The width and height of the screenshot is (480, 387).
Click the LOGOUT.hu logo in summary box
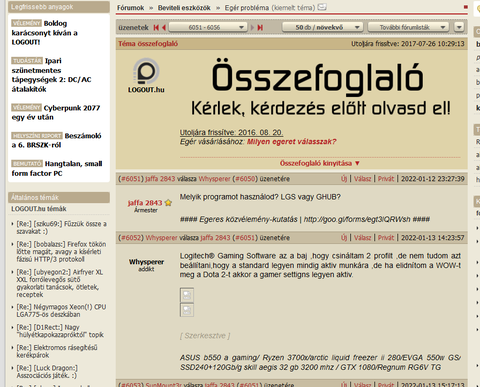(146, 76)
